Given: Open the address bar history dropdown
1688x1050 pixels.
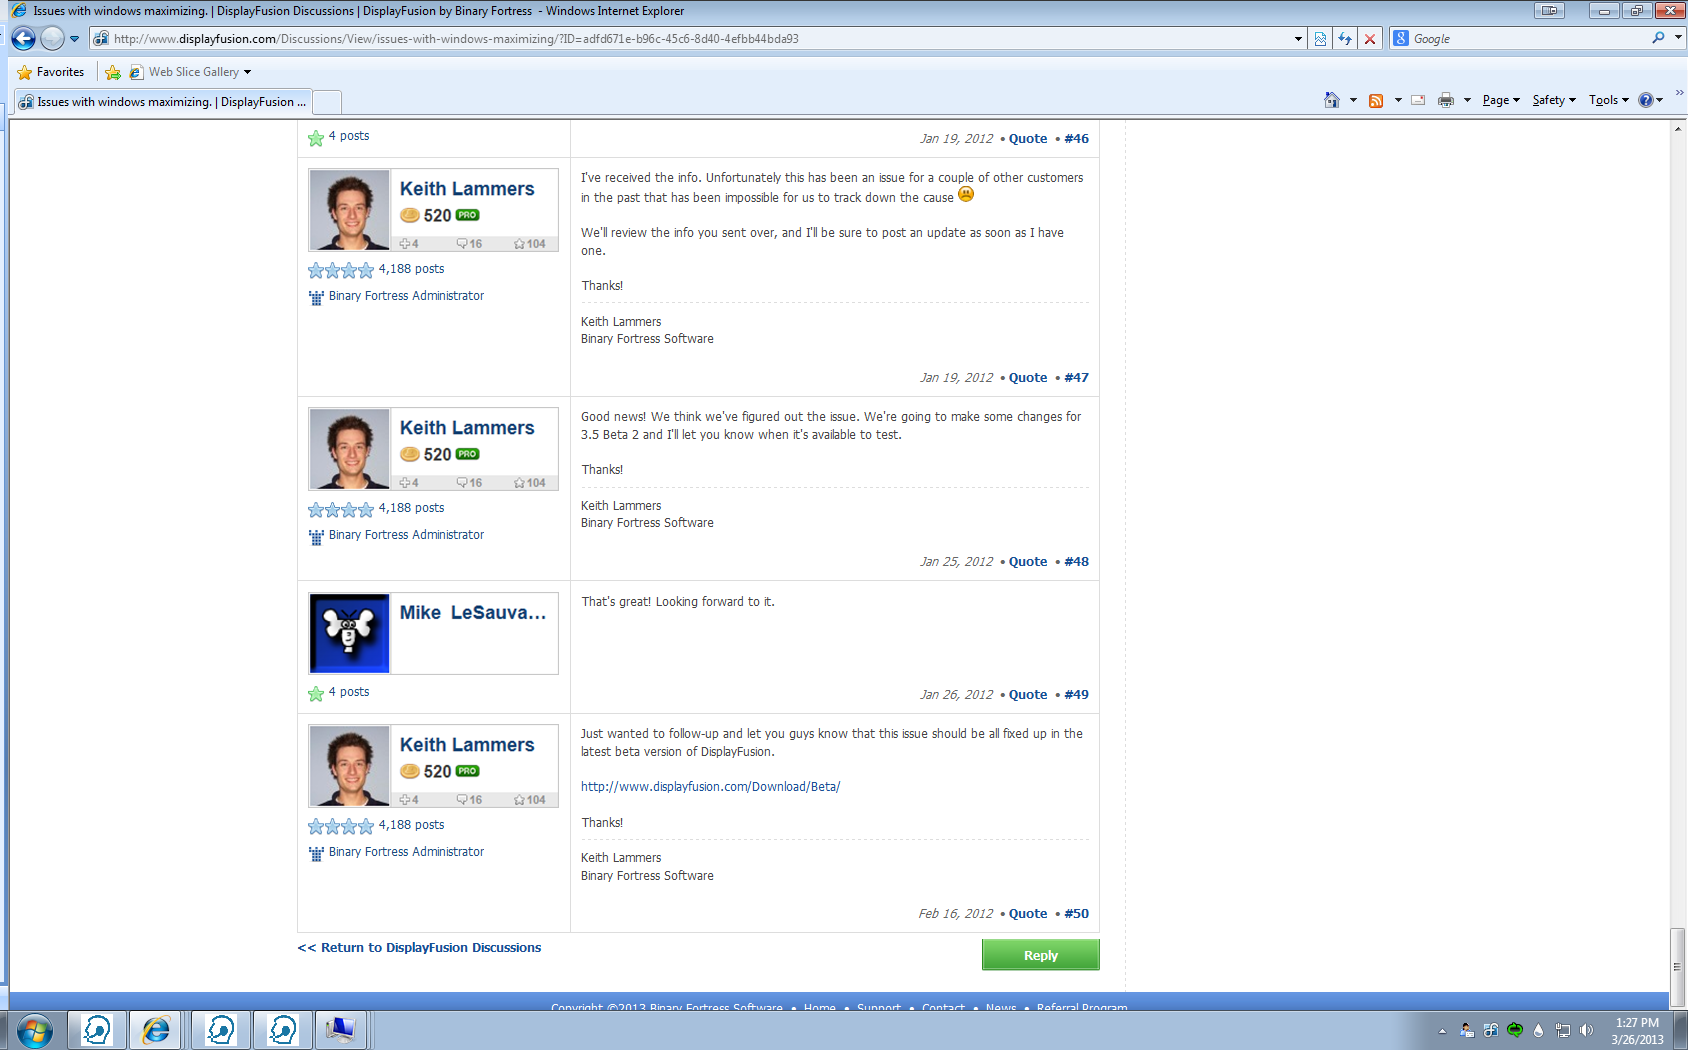Looking at the screenshot, I should (x=1298, y=39).
